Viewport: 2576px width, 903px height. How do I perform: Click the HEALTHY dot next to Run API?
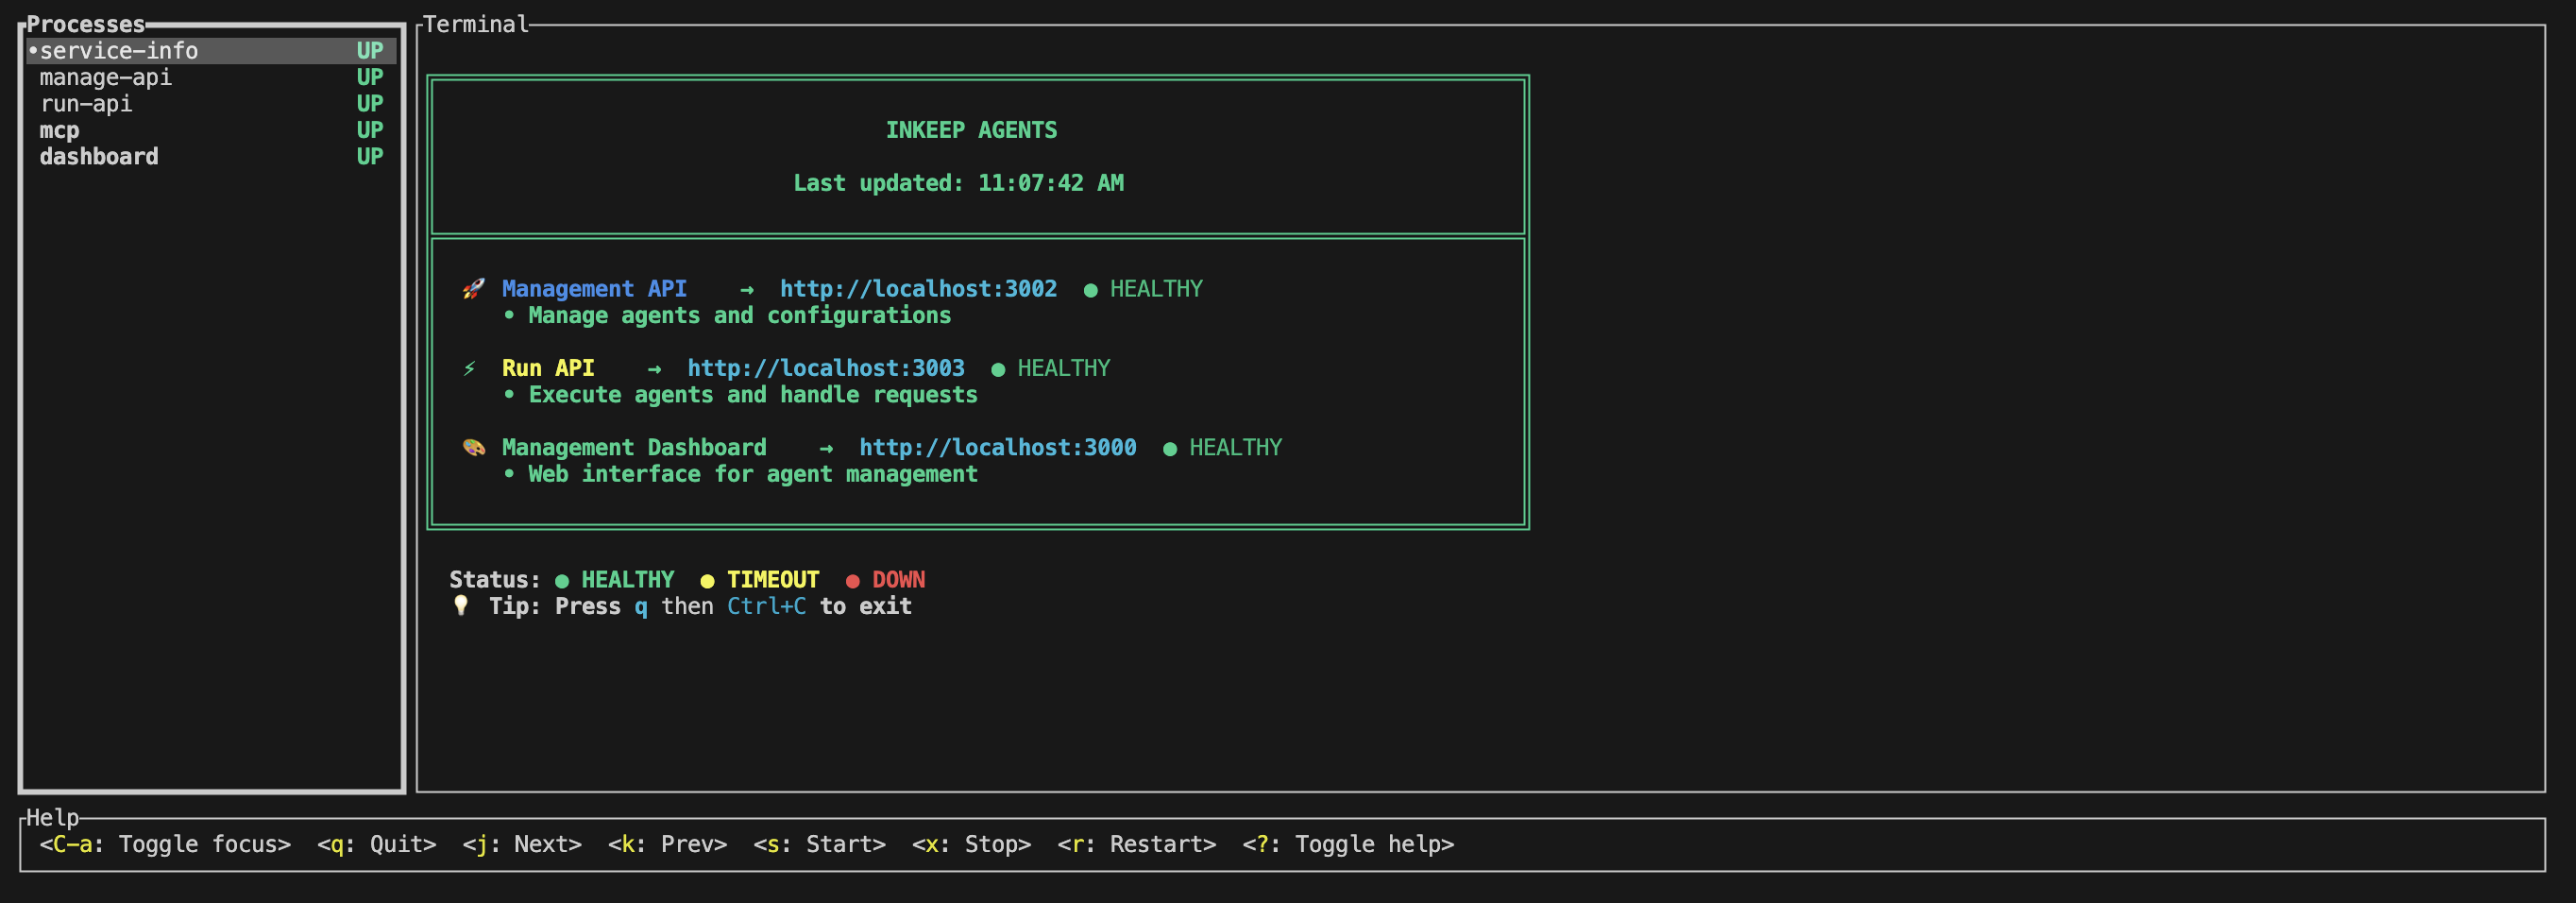996,368
